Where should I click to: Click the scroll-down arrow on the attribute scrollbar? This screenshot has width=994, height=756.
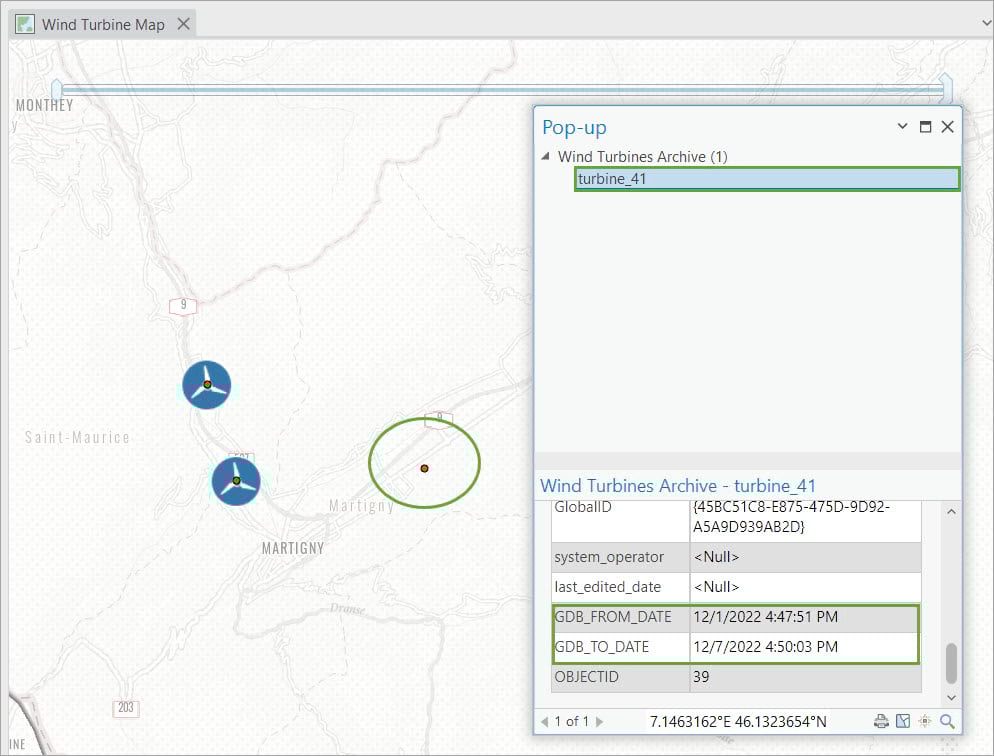[951, 698]
